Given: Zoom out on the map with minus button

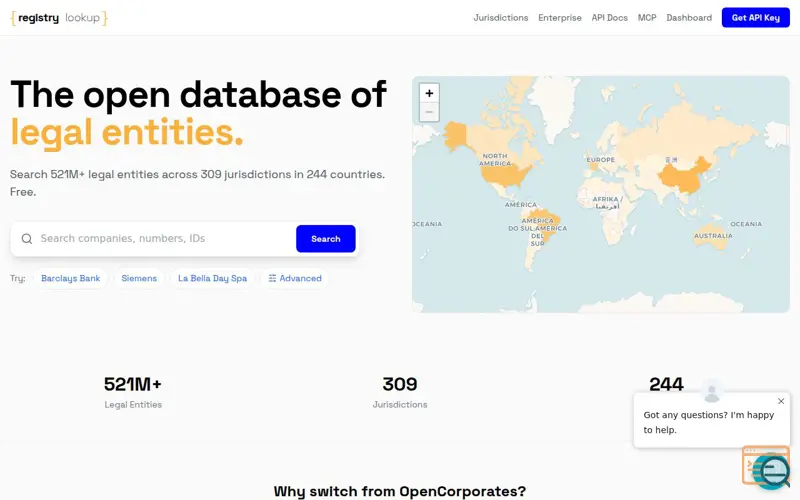Looking at the screenshot, I should click(429, 112).
